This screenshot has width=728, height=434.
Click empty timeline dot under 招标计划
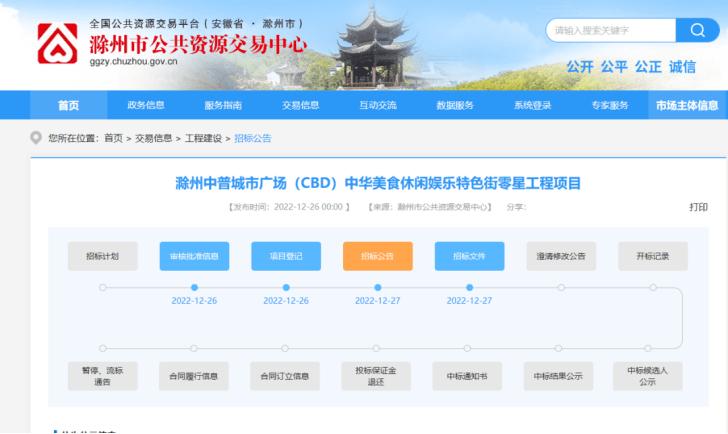[103, 287]
